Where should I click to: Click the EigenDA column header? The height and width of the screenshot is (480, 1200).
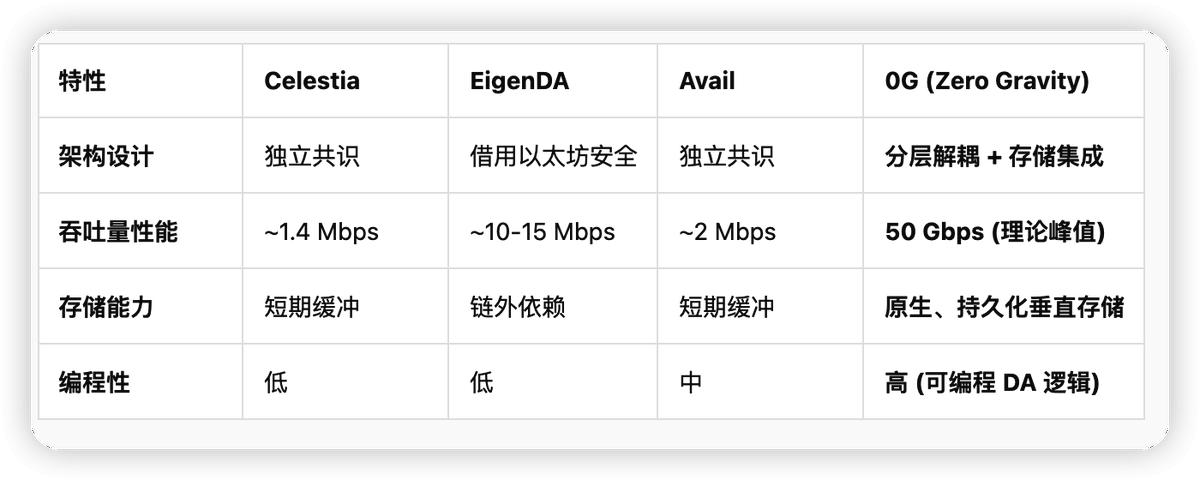tap(519, 82)
